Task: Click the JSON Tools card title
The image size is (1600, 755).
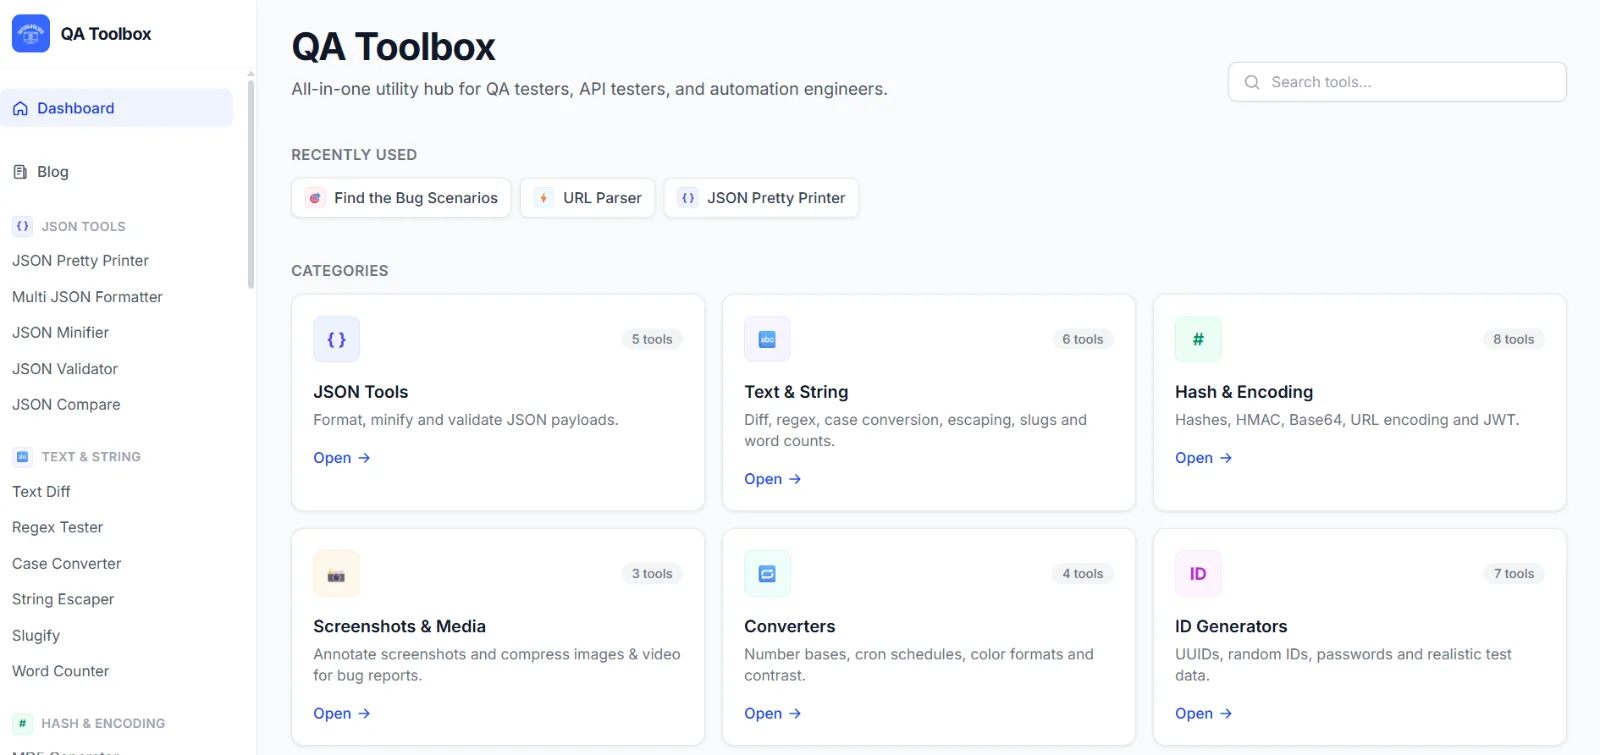Action: coord(361,392)
